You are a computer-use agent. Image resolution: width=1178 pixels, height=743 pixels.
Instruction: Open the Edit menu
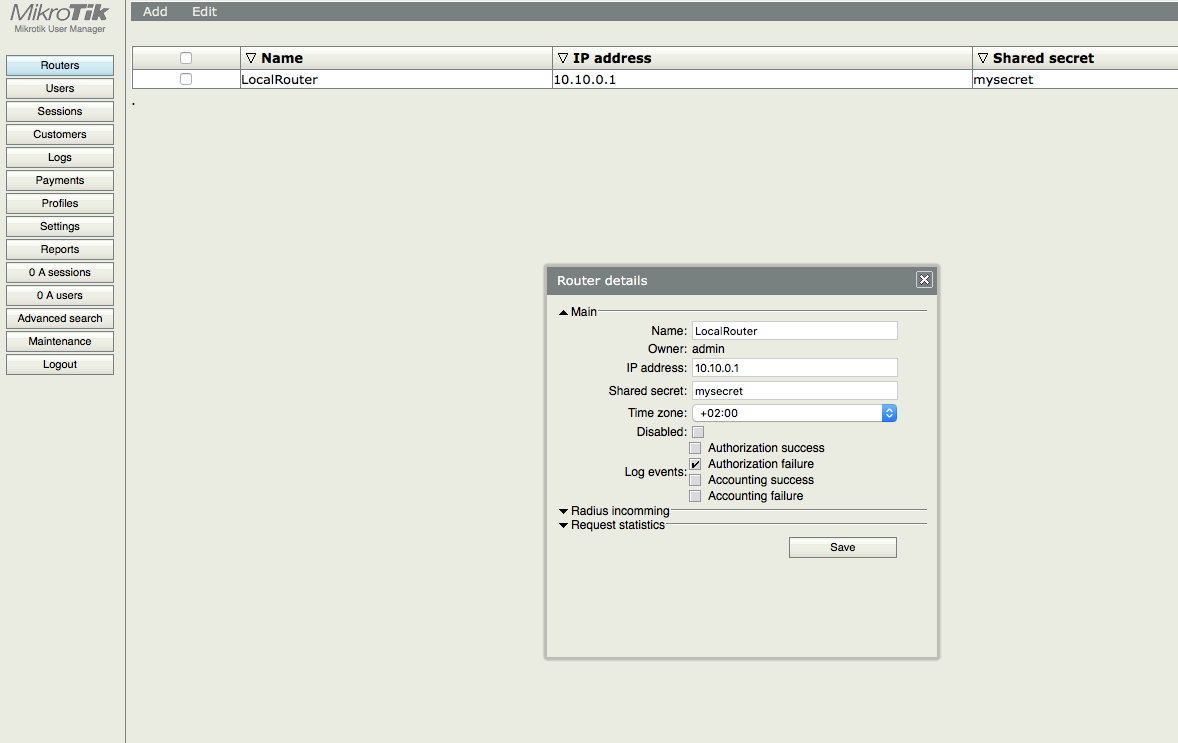(204, 11)
